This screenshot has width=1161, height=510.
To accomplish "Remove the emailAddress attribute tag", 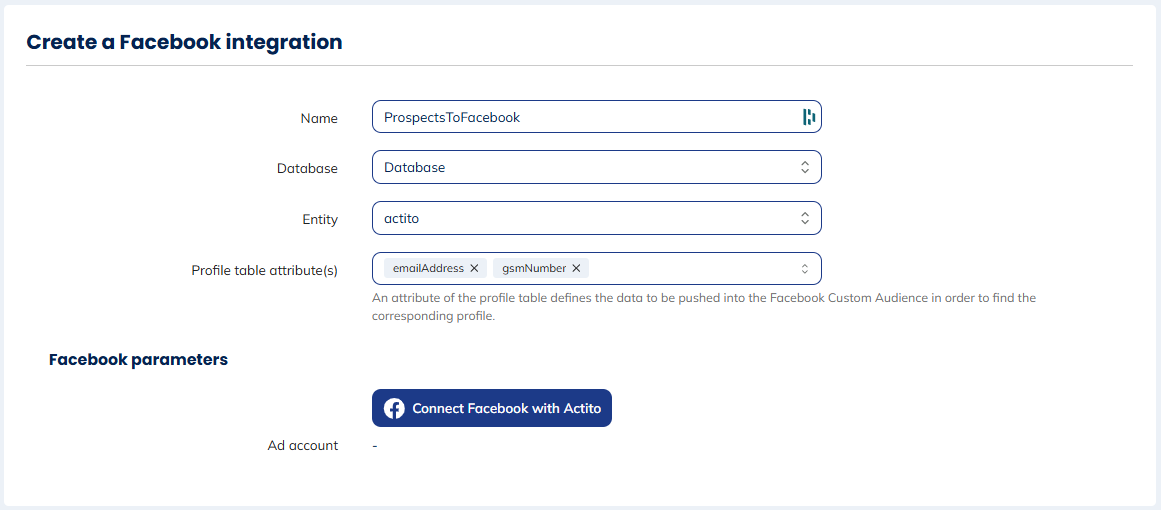I will (474, 268).
